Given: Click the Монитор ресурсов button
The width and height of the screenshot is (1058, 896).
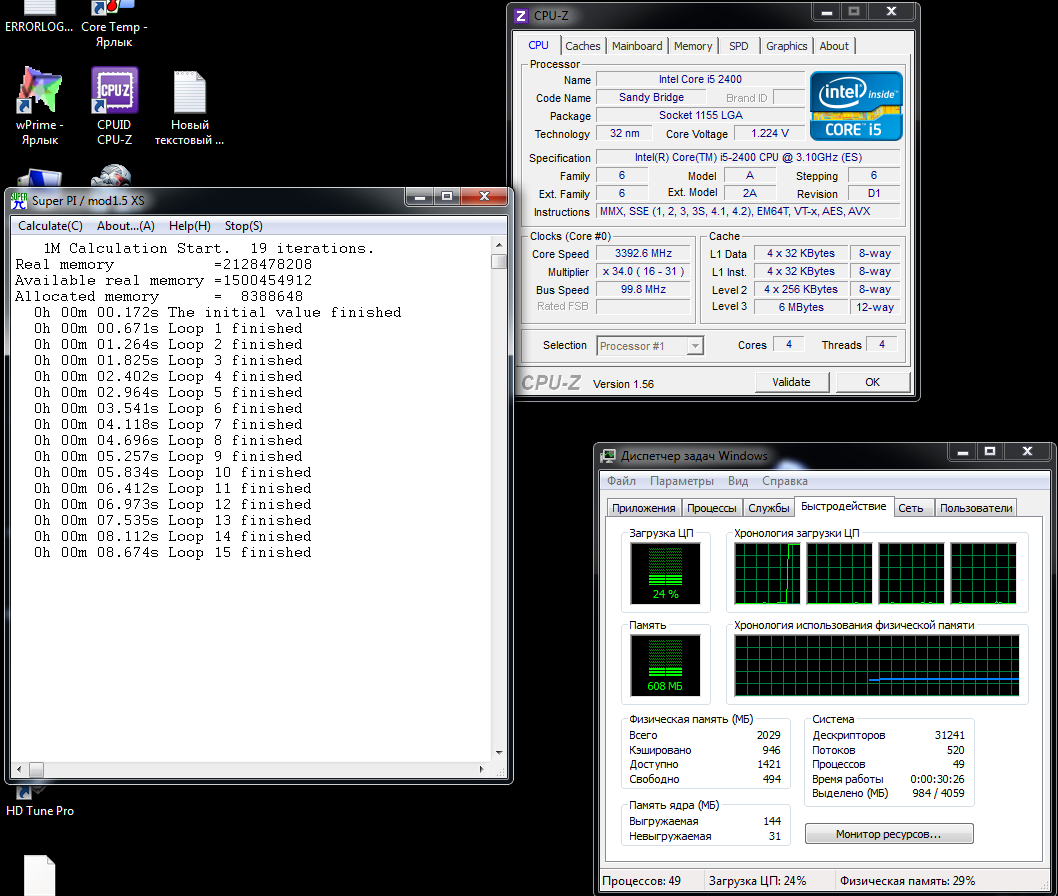Looking at the screenshot, I should (889, 834).
